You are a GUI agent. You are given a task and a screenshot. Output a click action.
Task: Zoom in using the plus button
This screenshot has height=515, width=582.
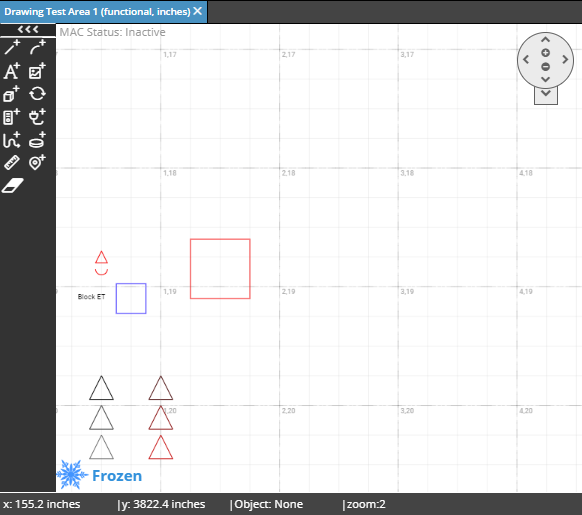point(545,53)
